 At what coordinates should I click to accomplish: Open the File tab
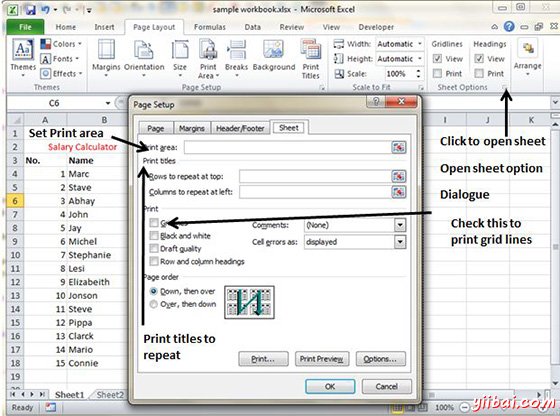tap(25, 27)
